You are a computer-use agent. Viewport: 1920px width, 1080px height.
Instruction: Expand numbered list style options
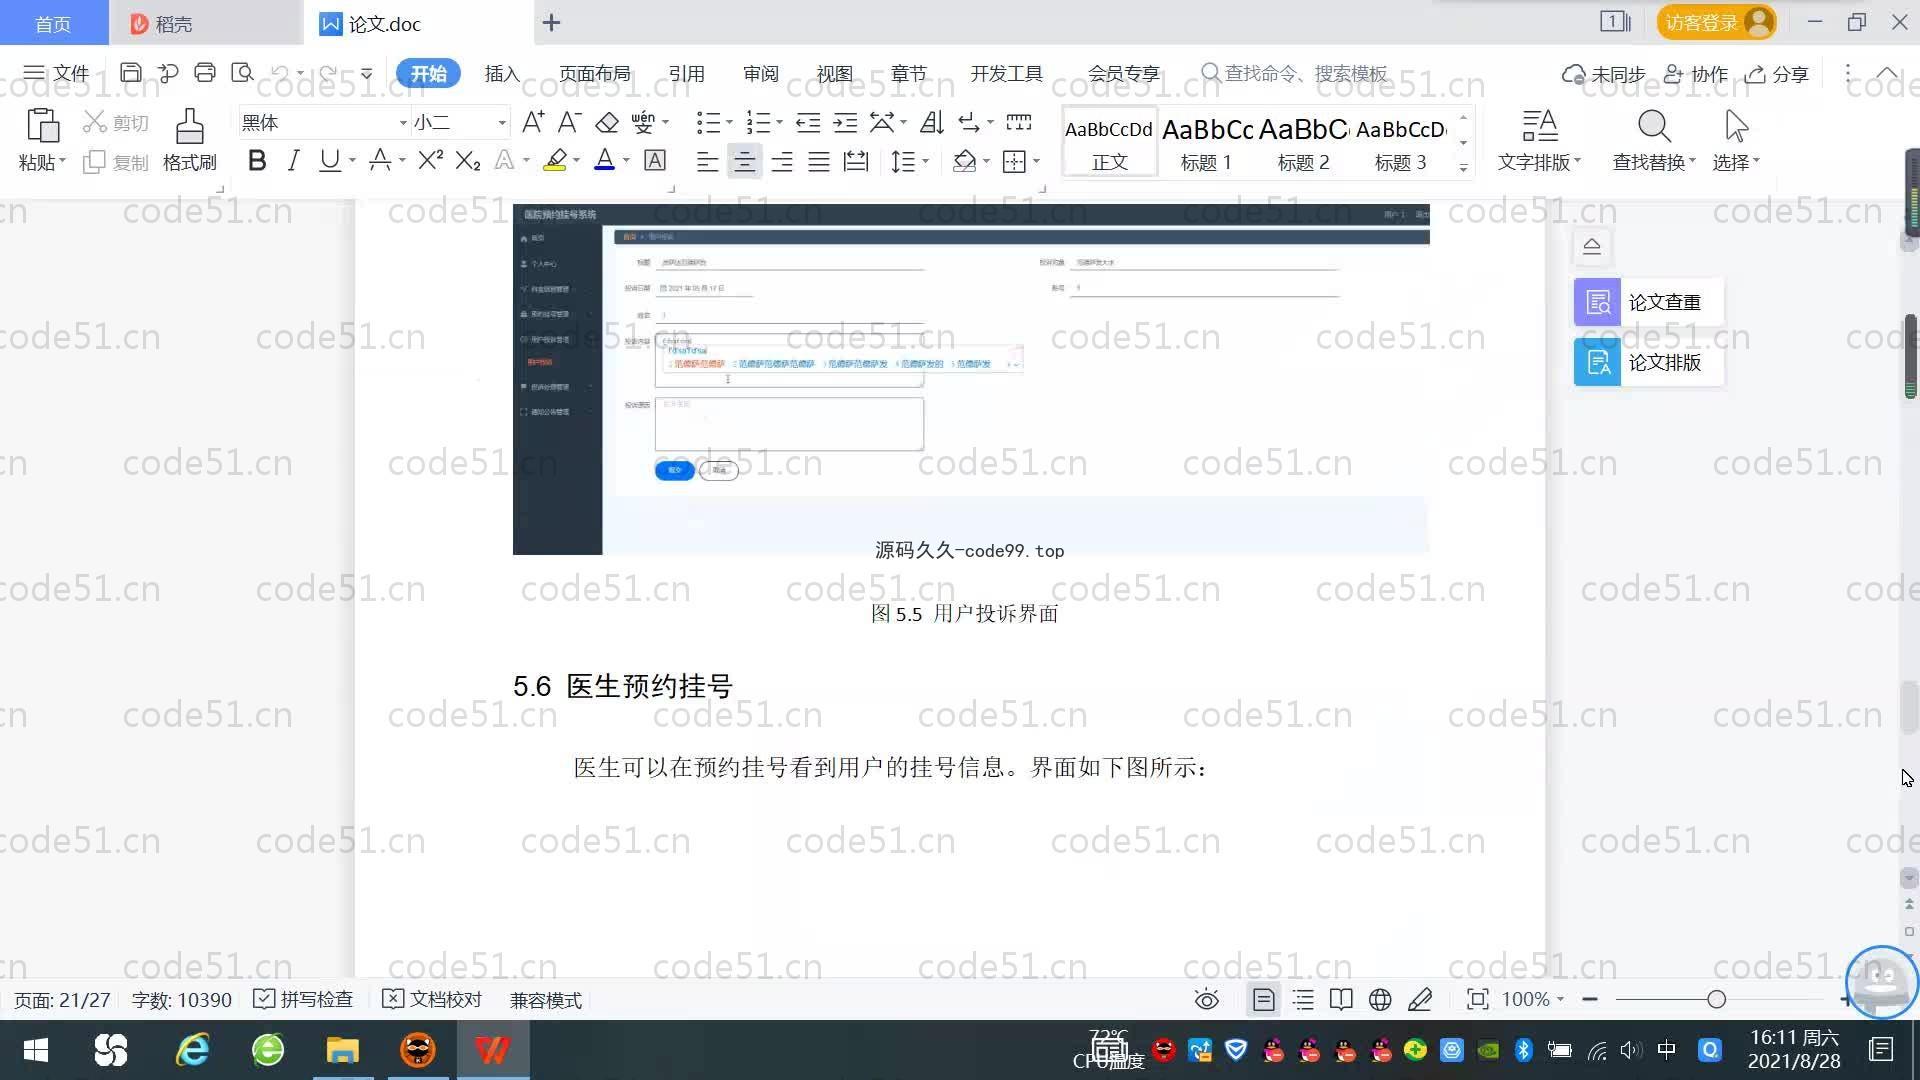coord(779,123)
